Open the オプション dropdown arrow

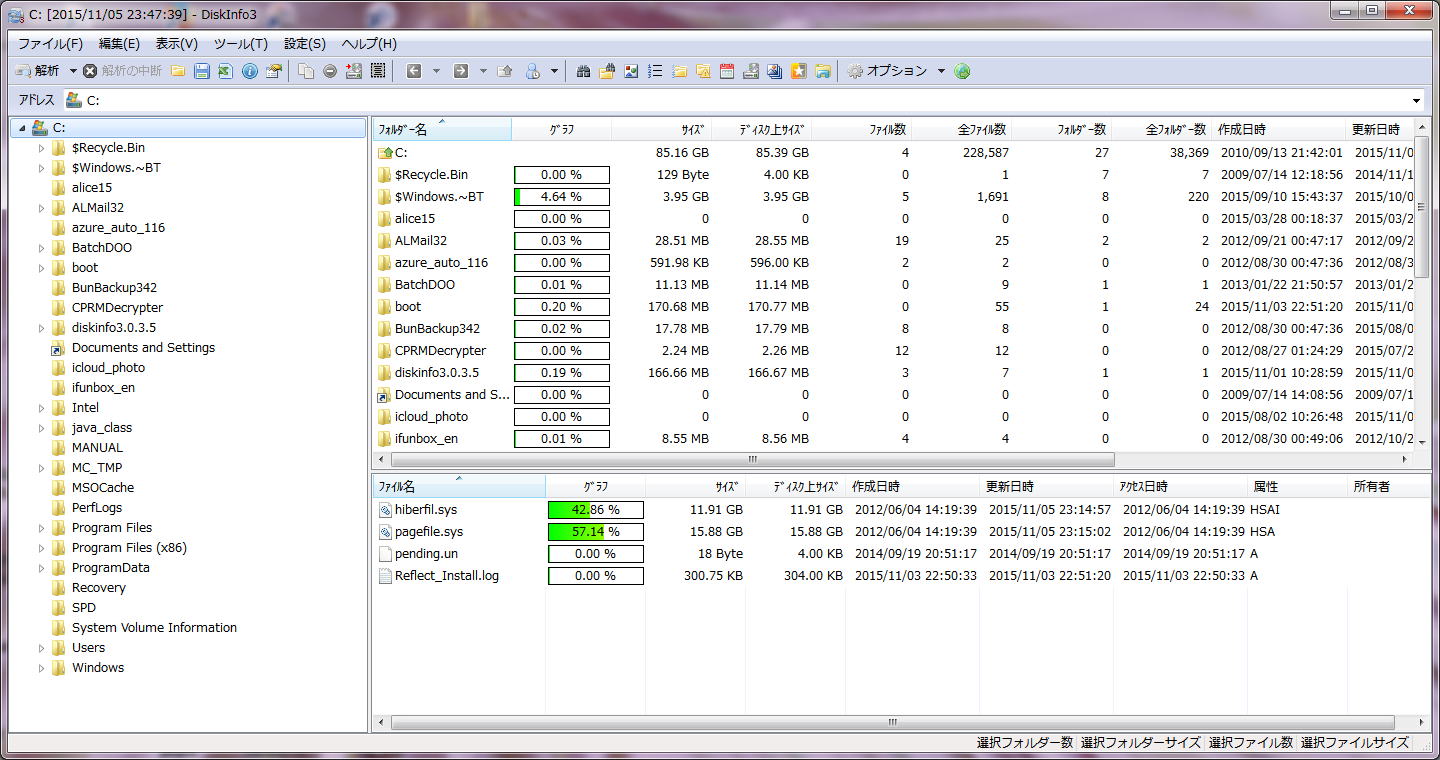(x=941, y=71)
